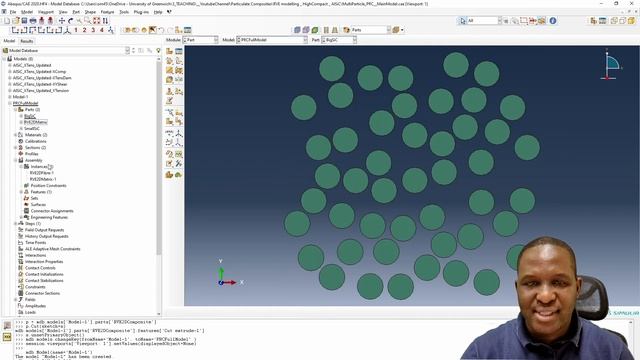Open the Model dropdown showing PRCFullModel

[x=272, y=40]
